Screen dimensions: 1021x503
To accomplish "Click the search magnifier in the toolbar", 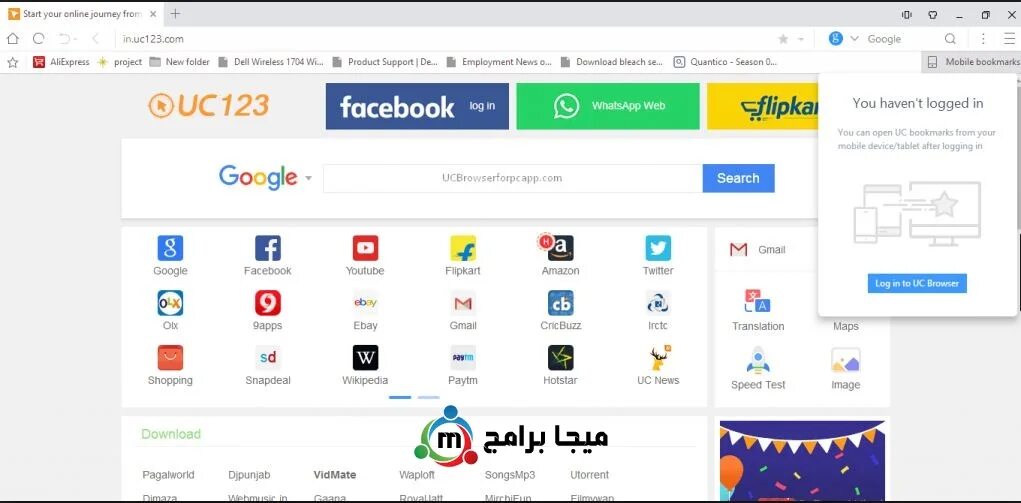I will coord(950,39).
